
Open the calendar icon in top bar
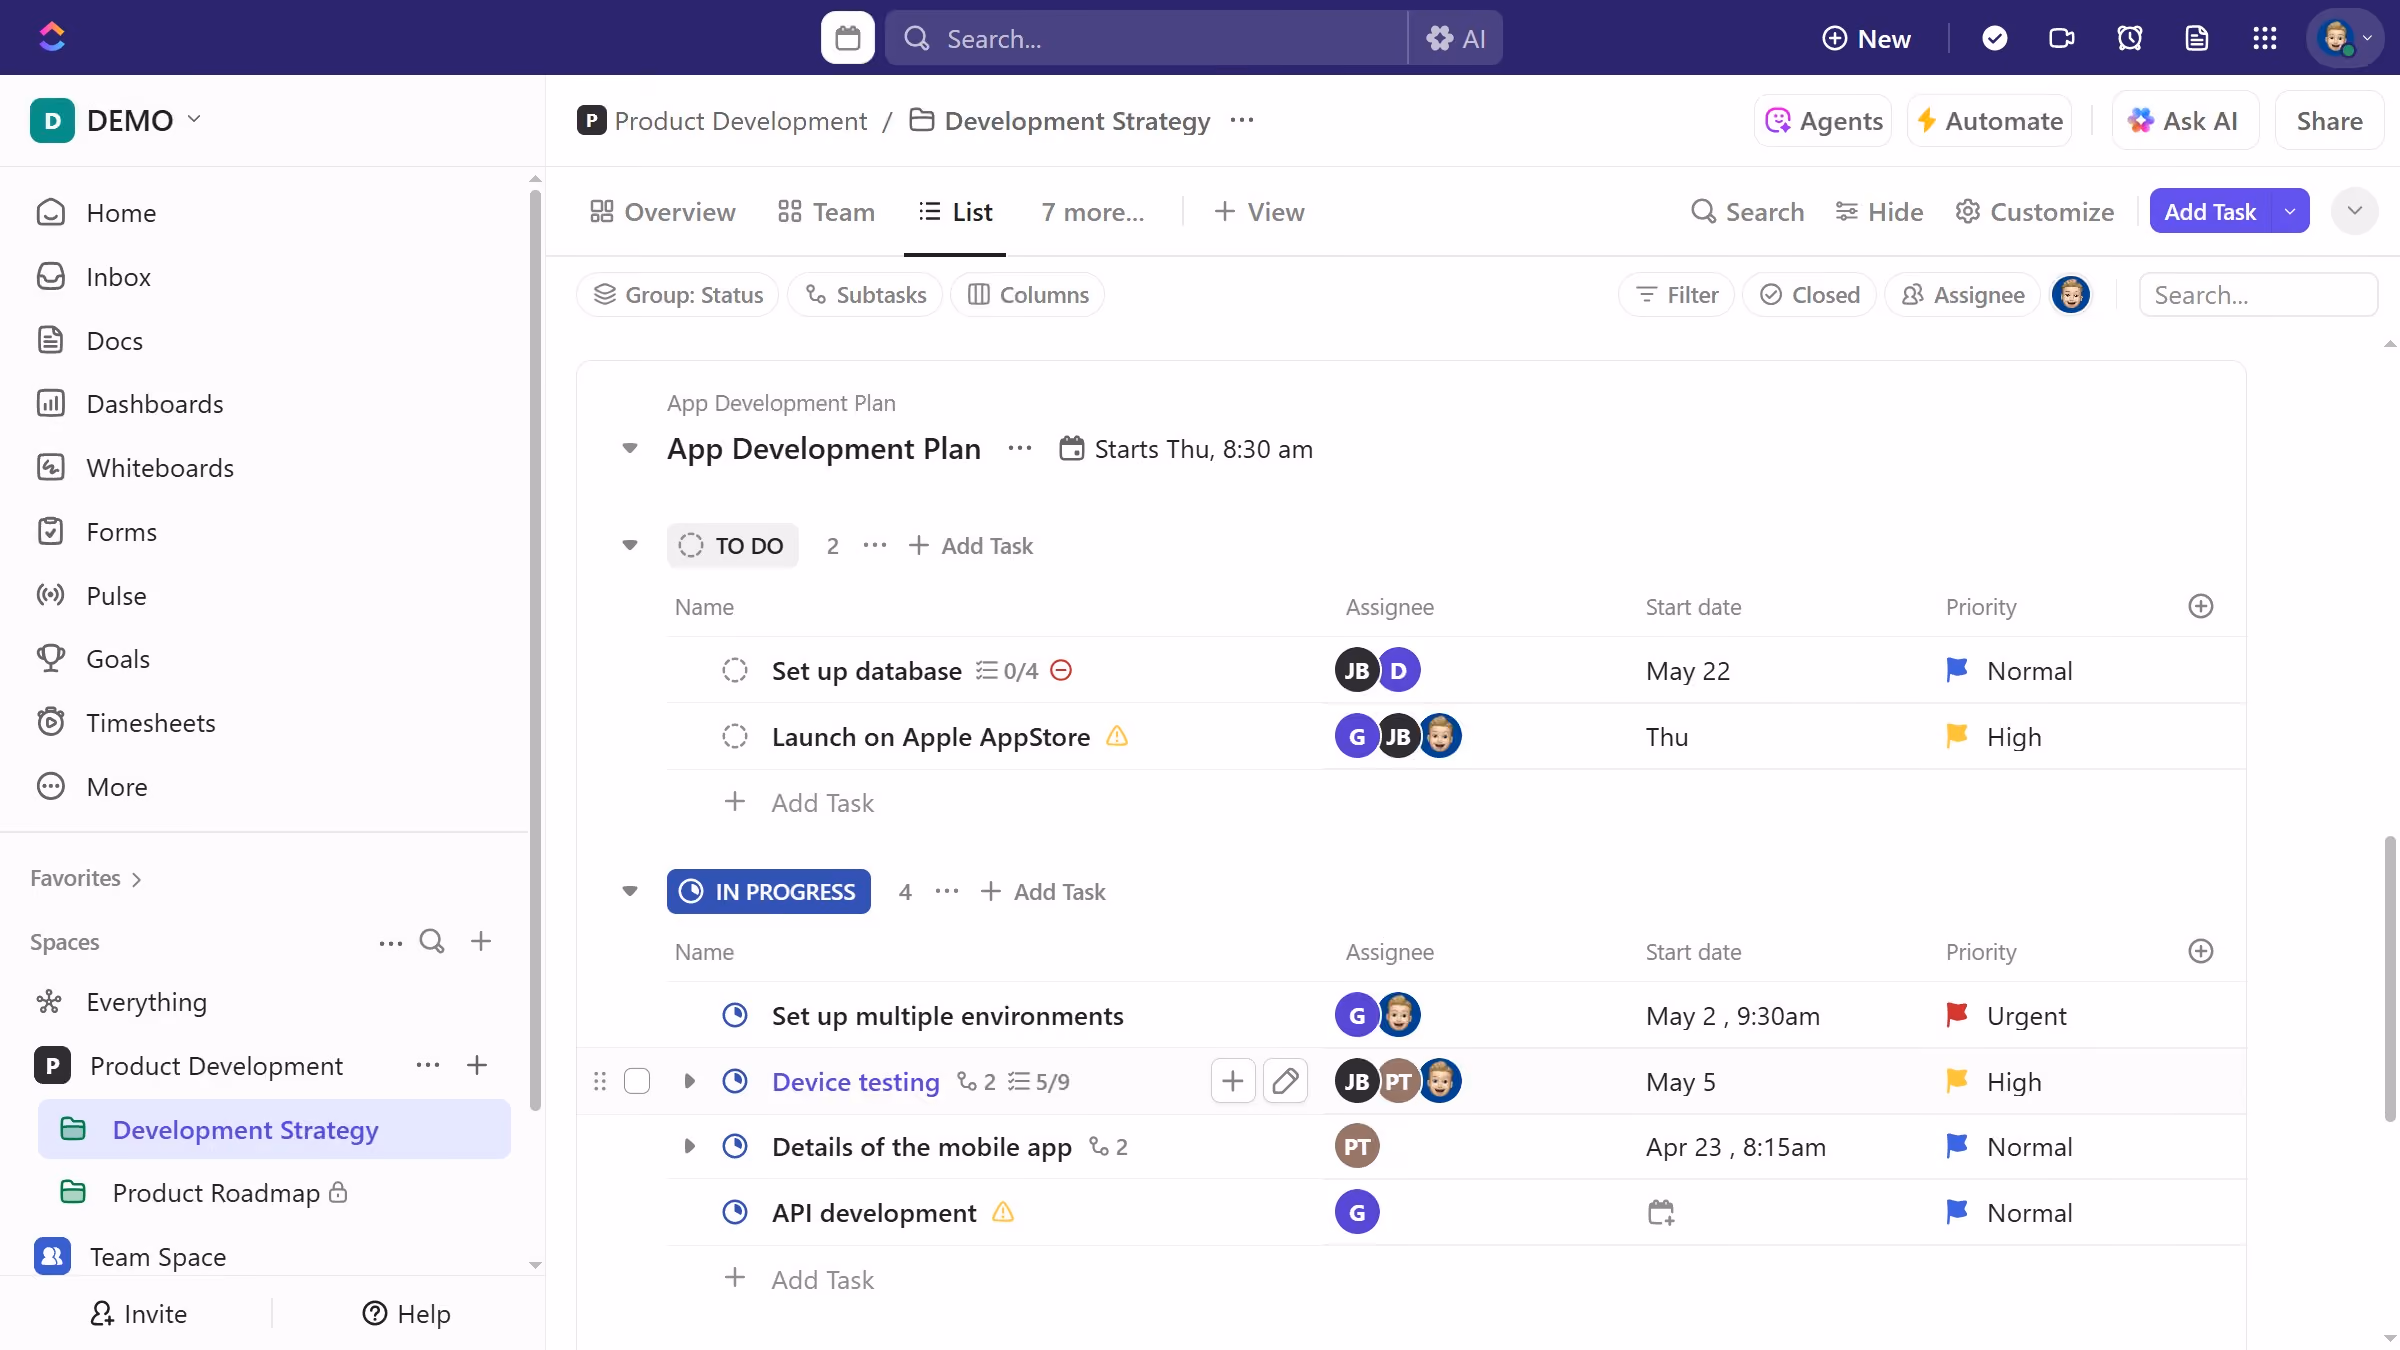click(847, 38)
